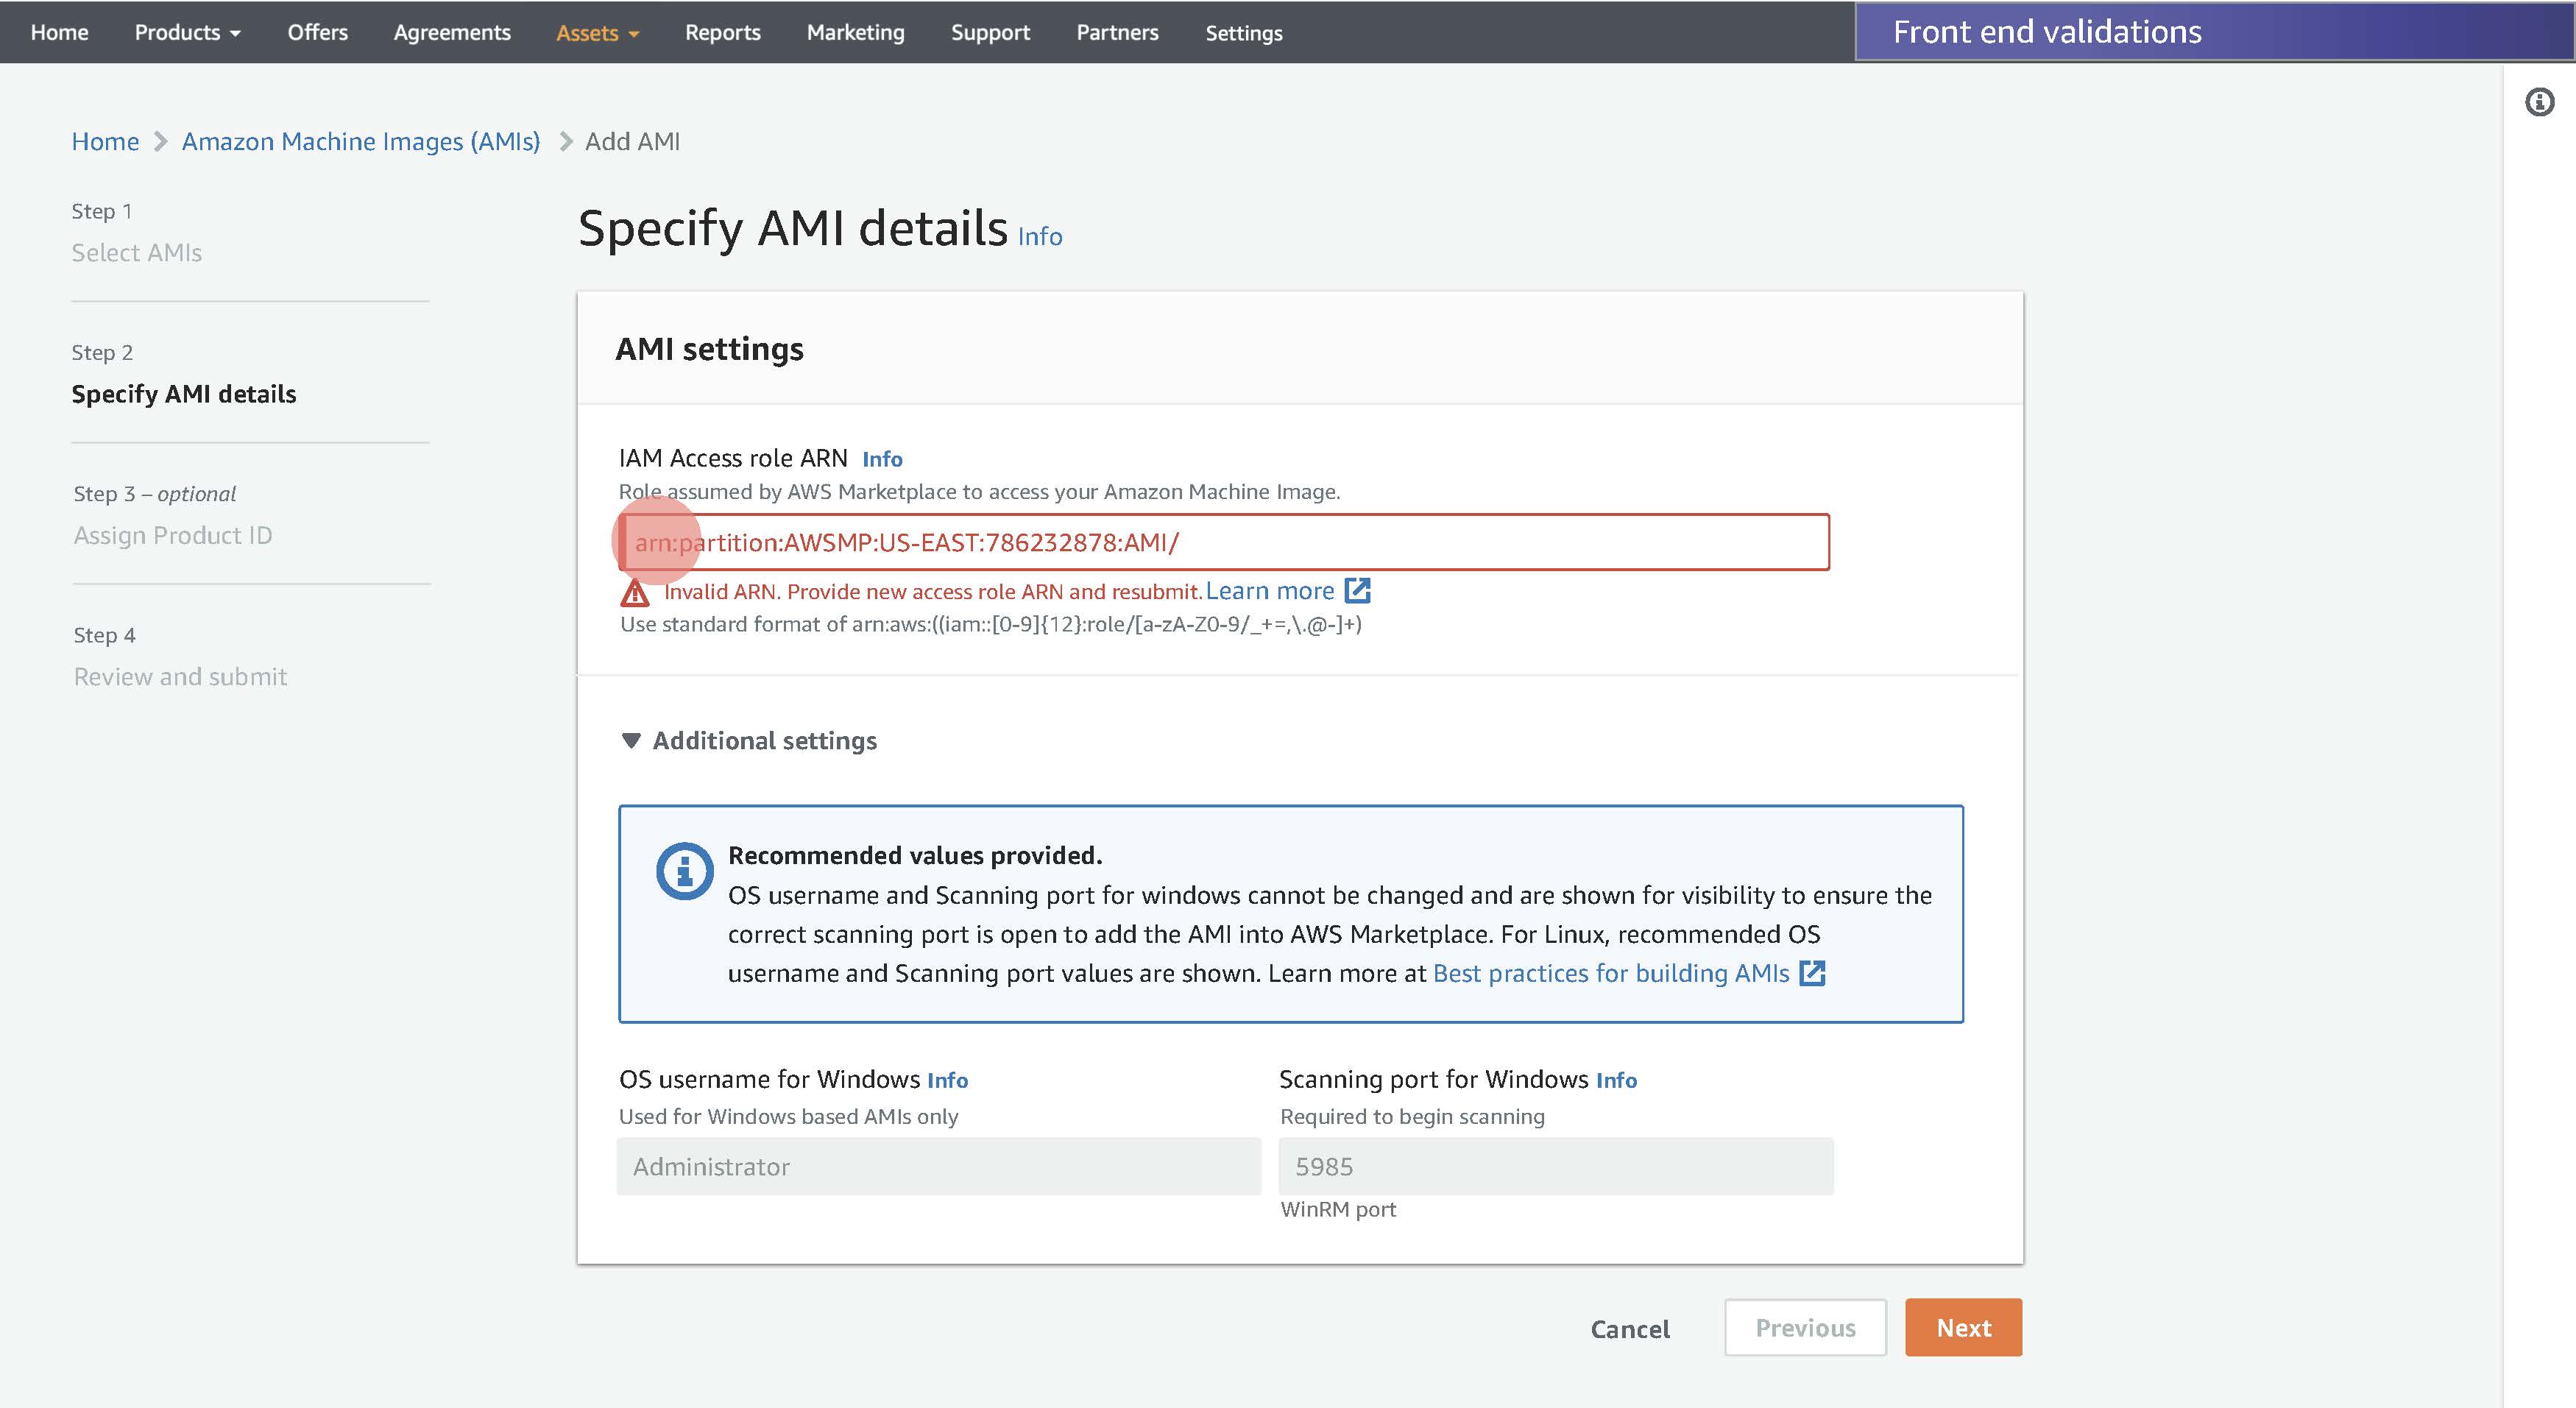The image size is (2576, 1408).
Task: Open Info link for Scanning port for Windows
Action: pos(1616,1080)
